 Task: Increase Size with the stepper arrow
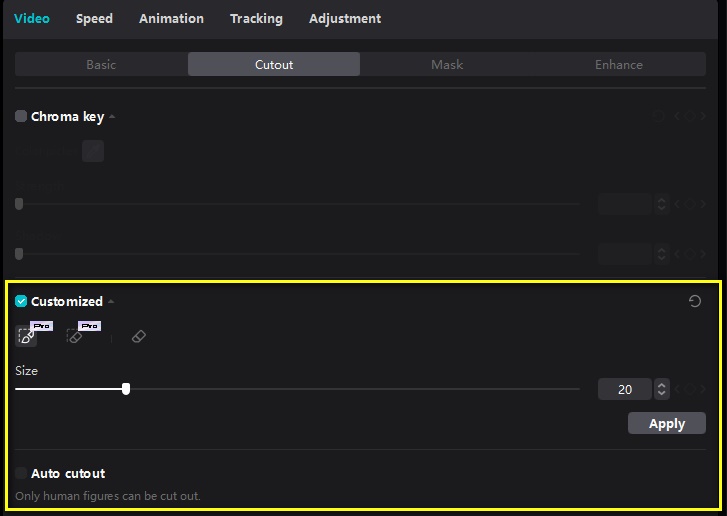[662, 385]
